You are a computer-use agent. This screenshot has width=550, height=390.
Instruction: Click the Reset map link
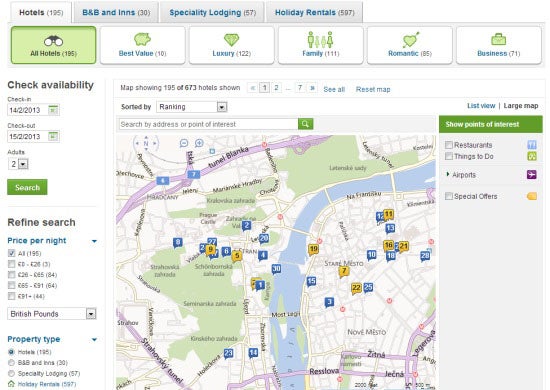coord(373,89)
